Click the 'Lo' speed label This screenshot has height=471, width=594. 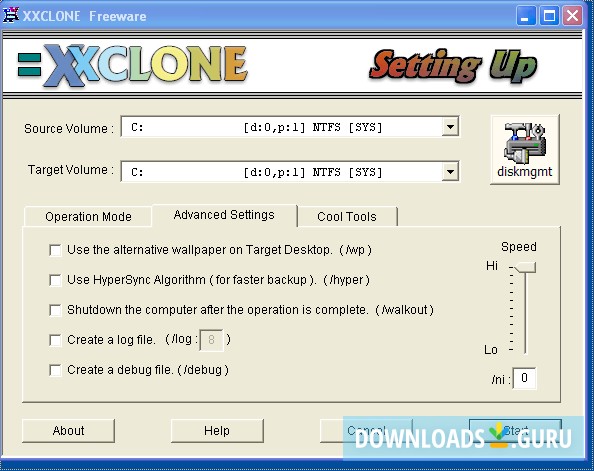tap(491, 349)
